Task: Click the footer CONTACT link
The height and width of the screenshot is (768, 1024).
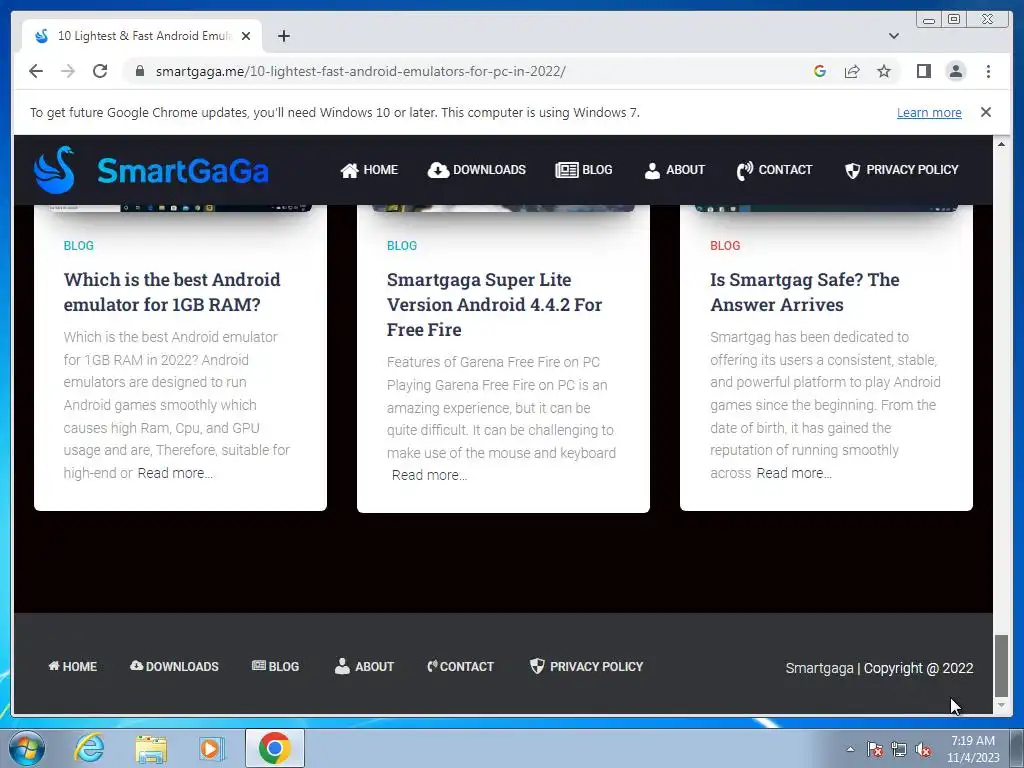Action: 460,666
